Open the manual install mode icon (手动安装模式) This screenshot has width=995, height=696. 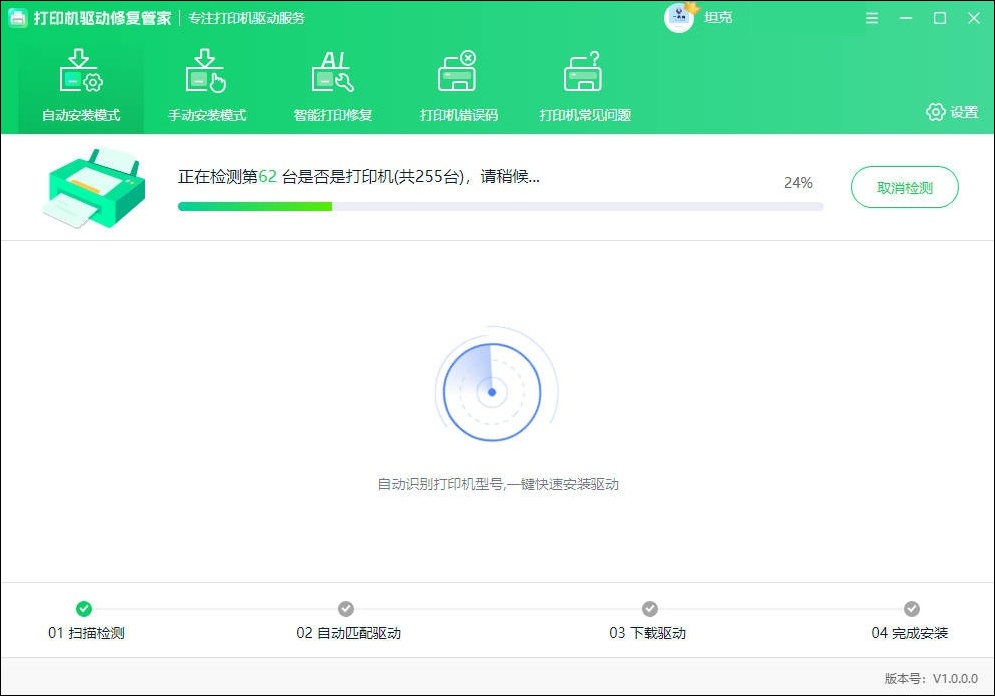[206, 71]
